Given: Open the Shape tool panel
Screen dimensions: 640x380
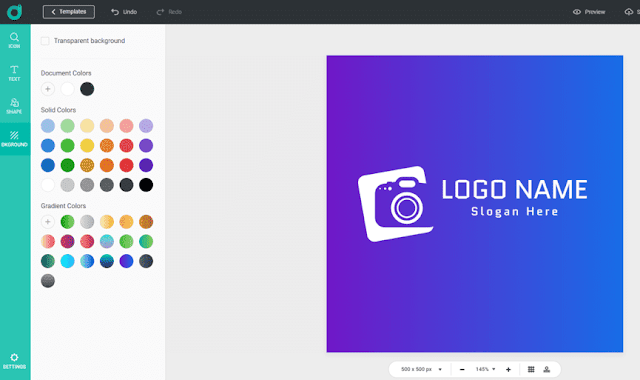Looking at the screenshot, I should pyautogui.click(x=15, y=106).
